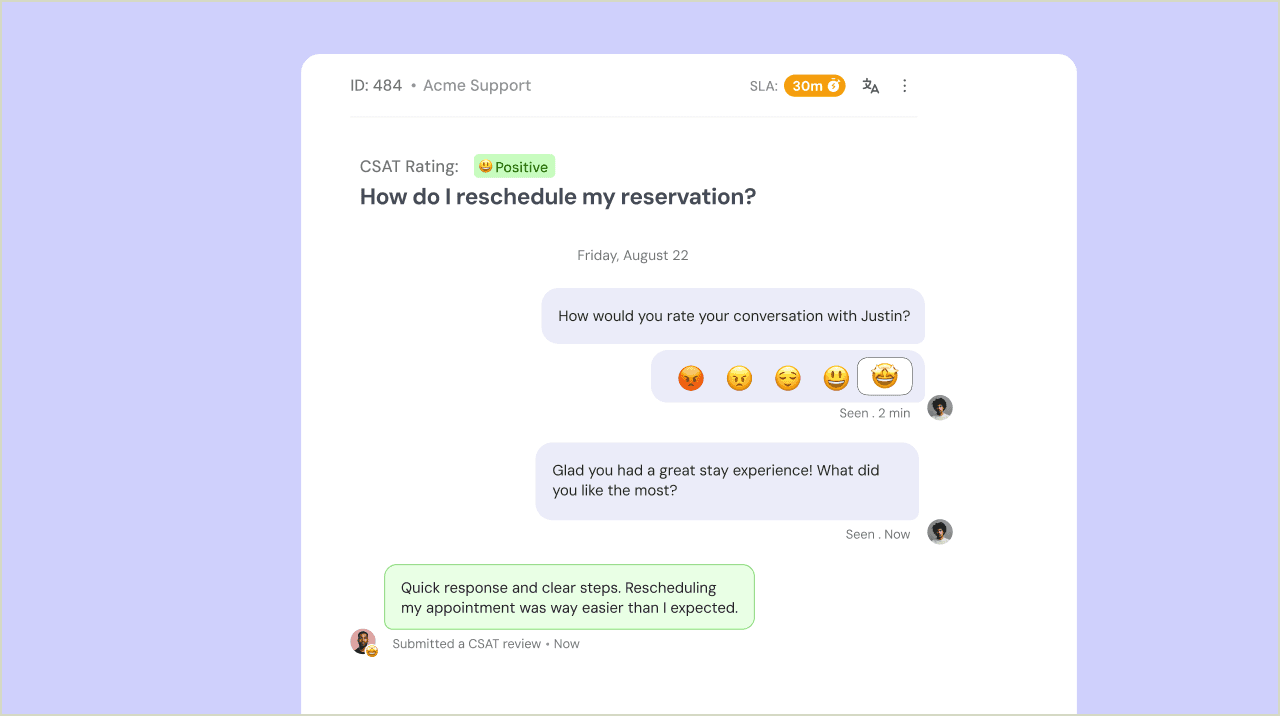
Task: Click the 'How would you rate' message bubble
Action: pos(733,316)
